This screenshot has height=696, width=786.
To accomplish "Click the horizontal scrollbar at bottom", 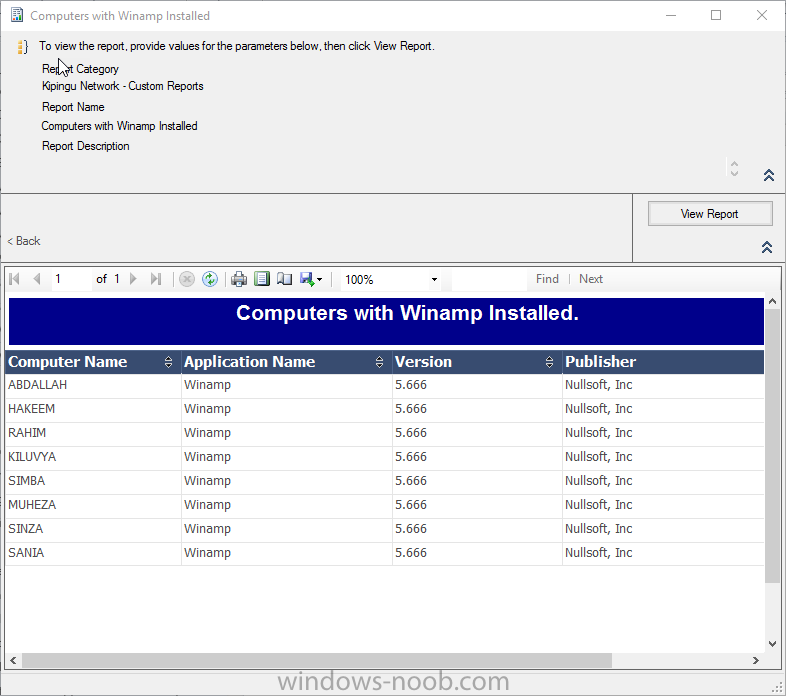I will click(x=316, y=661).
